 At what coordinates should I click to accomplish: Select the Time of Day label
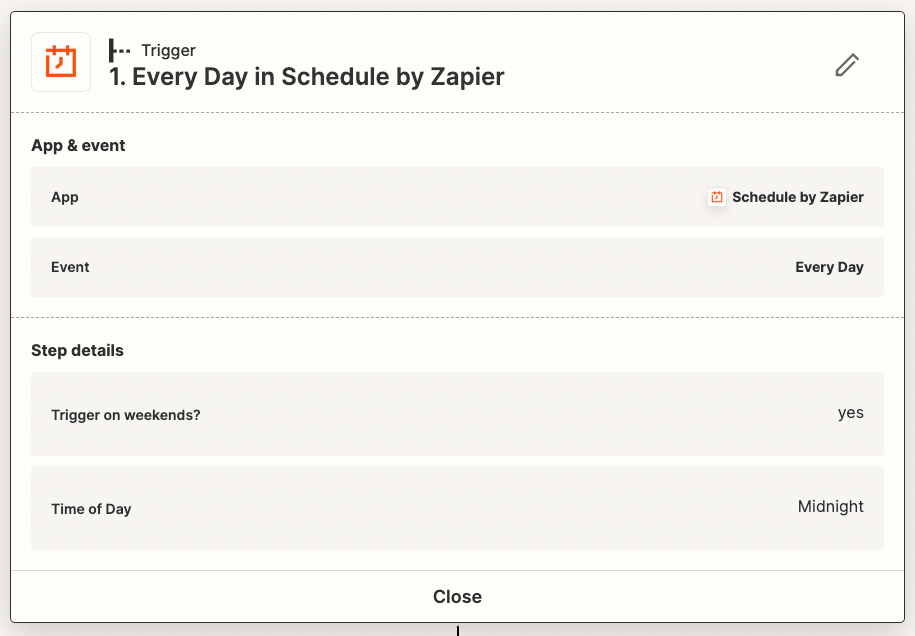click(91, 509)
